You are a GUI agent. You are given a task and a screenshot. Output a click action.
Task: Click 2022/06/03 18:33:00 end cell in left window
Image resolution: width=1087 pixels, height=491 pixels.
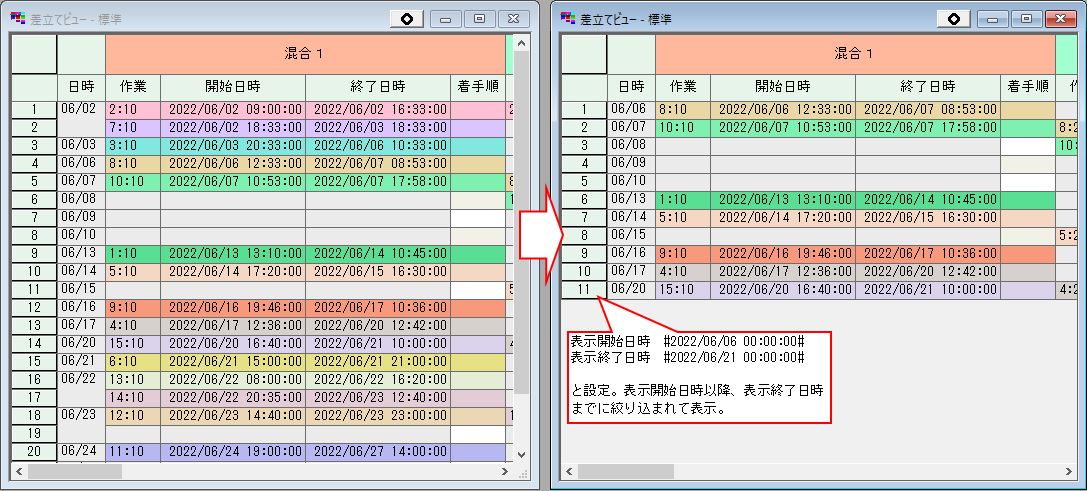[x=378, y=128]
